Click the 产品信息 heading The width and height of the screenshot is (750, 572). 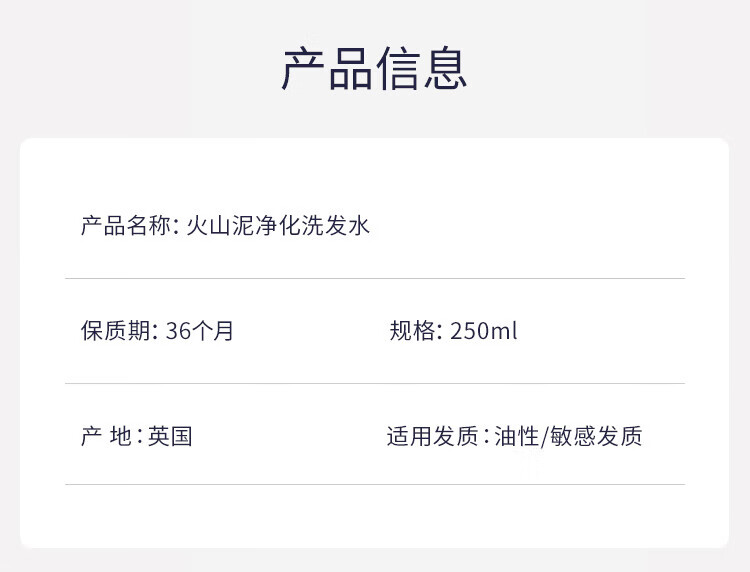click(x=375, y=69)
